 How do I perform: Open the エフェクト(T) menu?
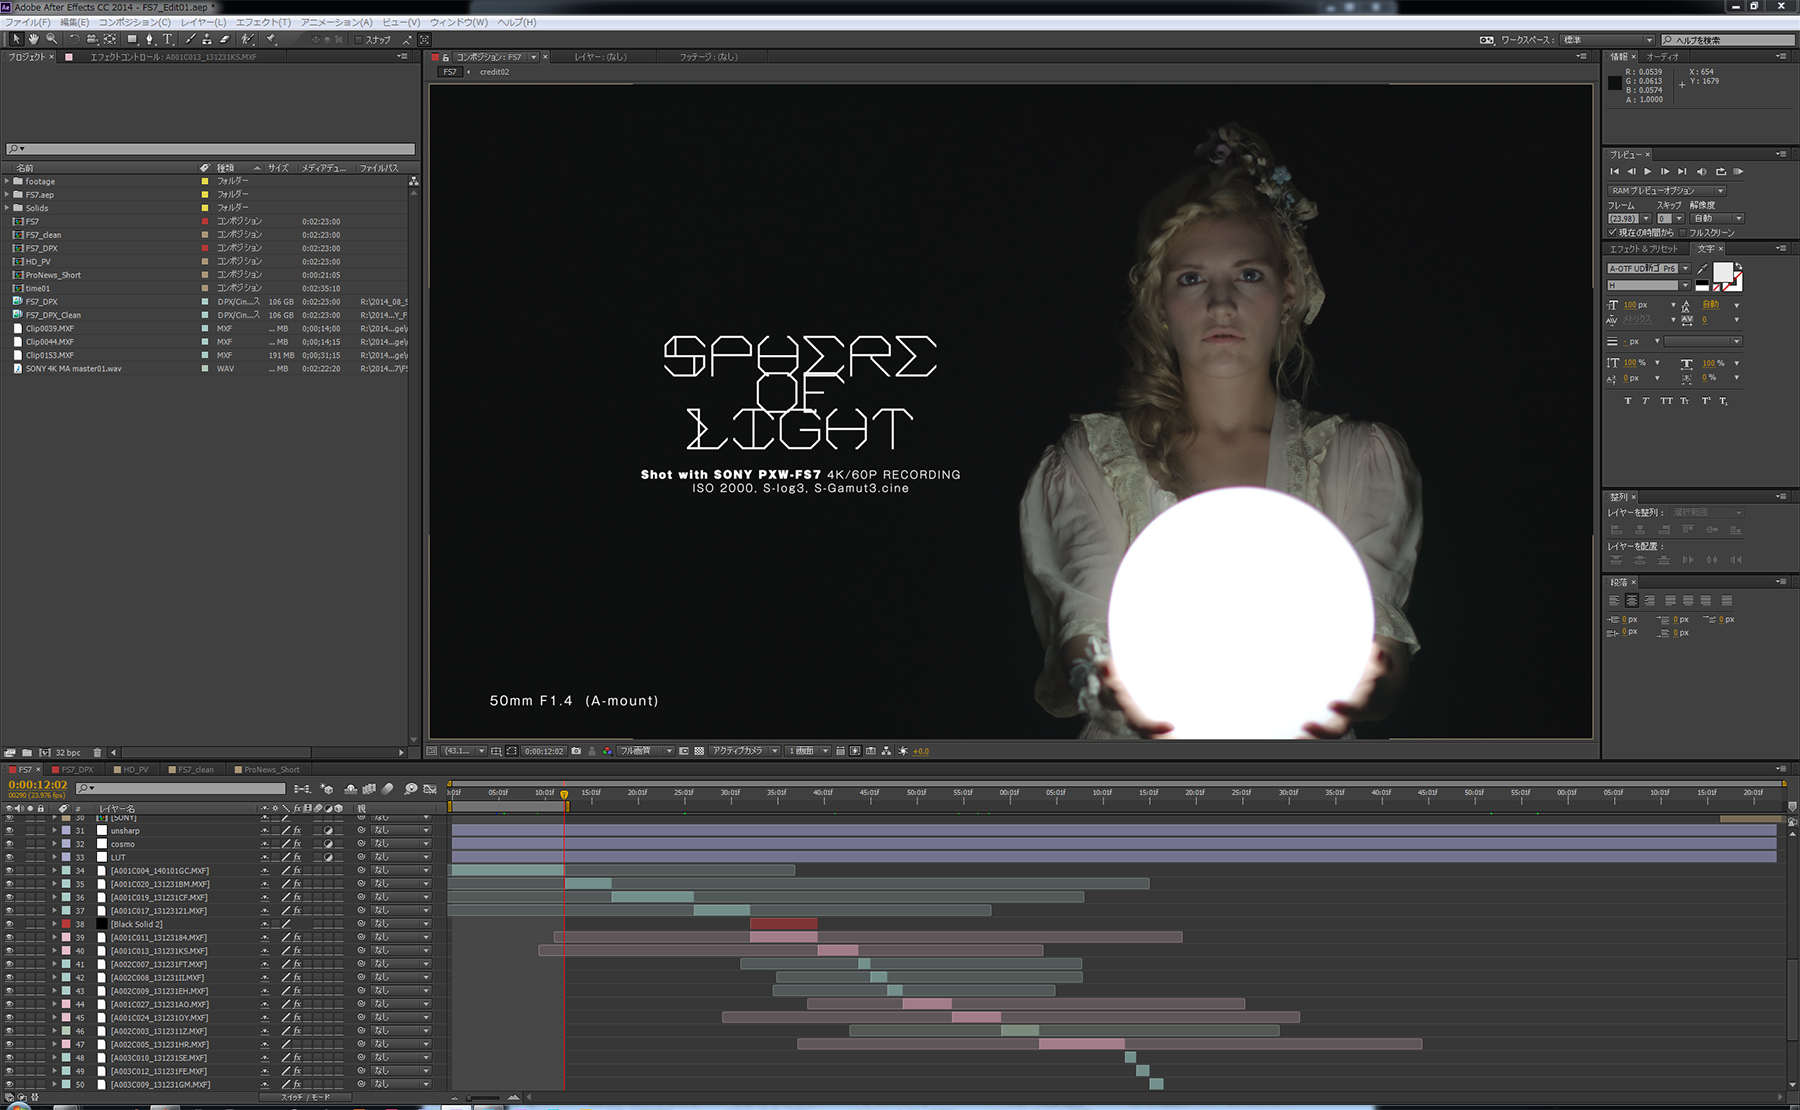tap(262, 22)
